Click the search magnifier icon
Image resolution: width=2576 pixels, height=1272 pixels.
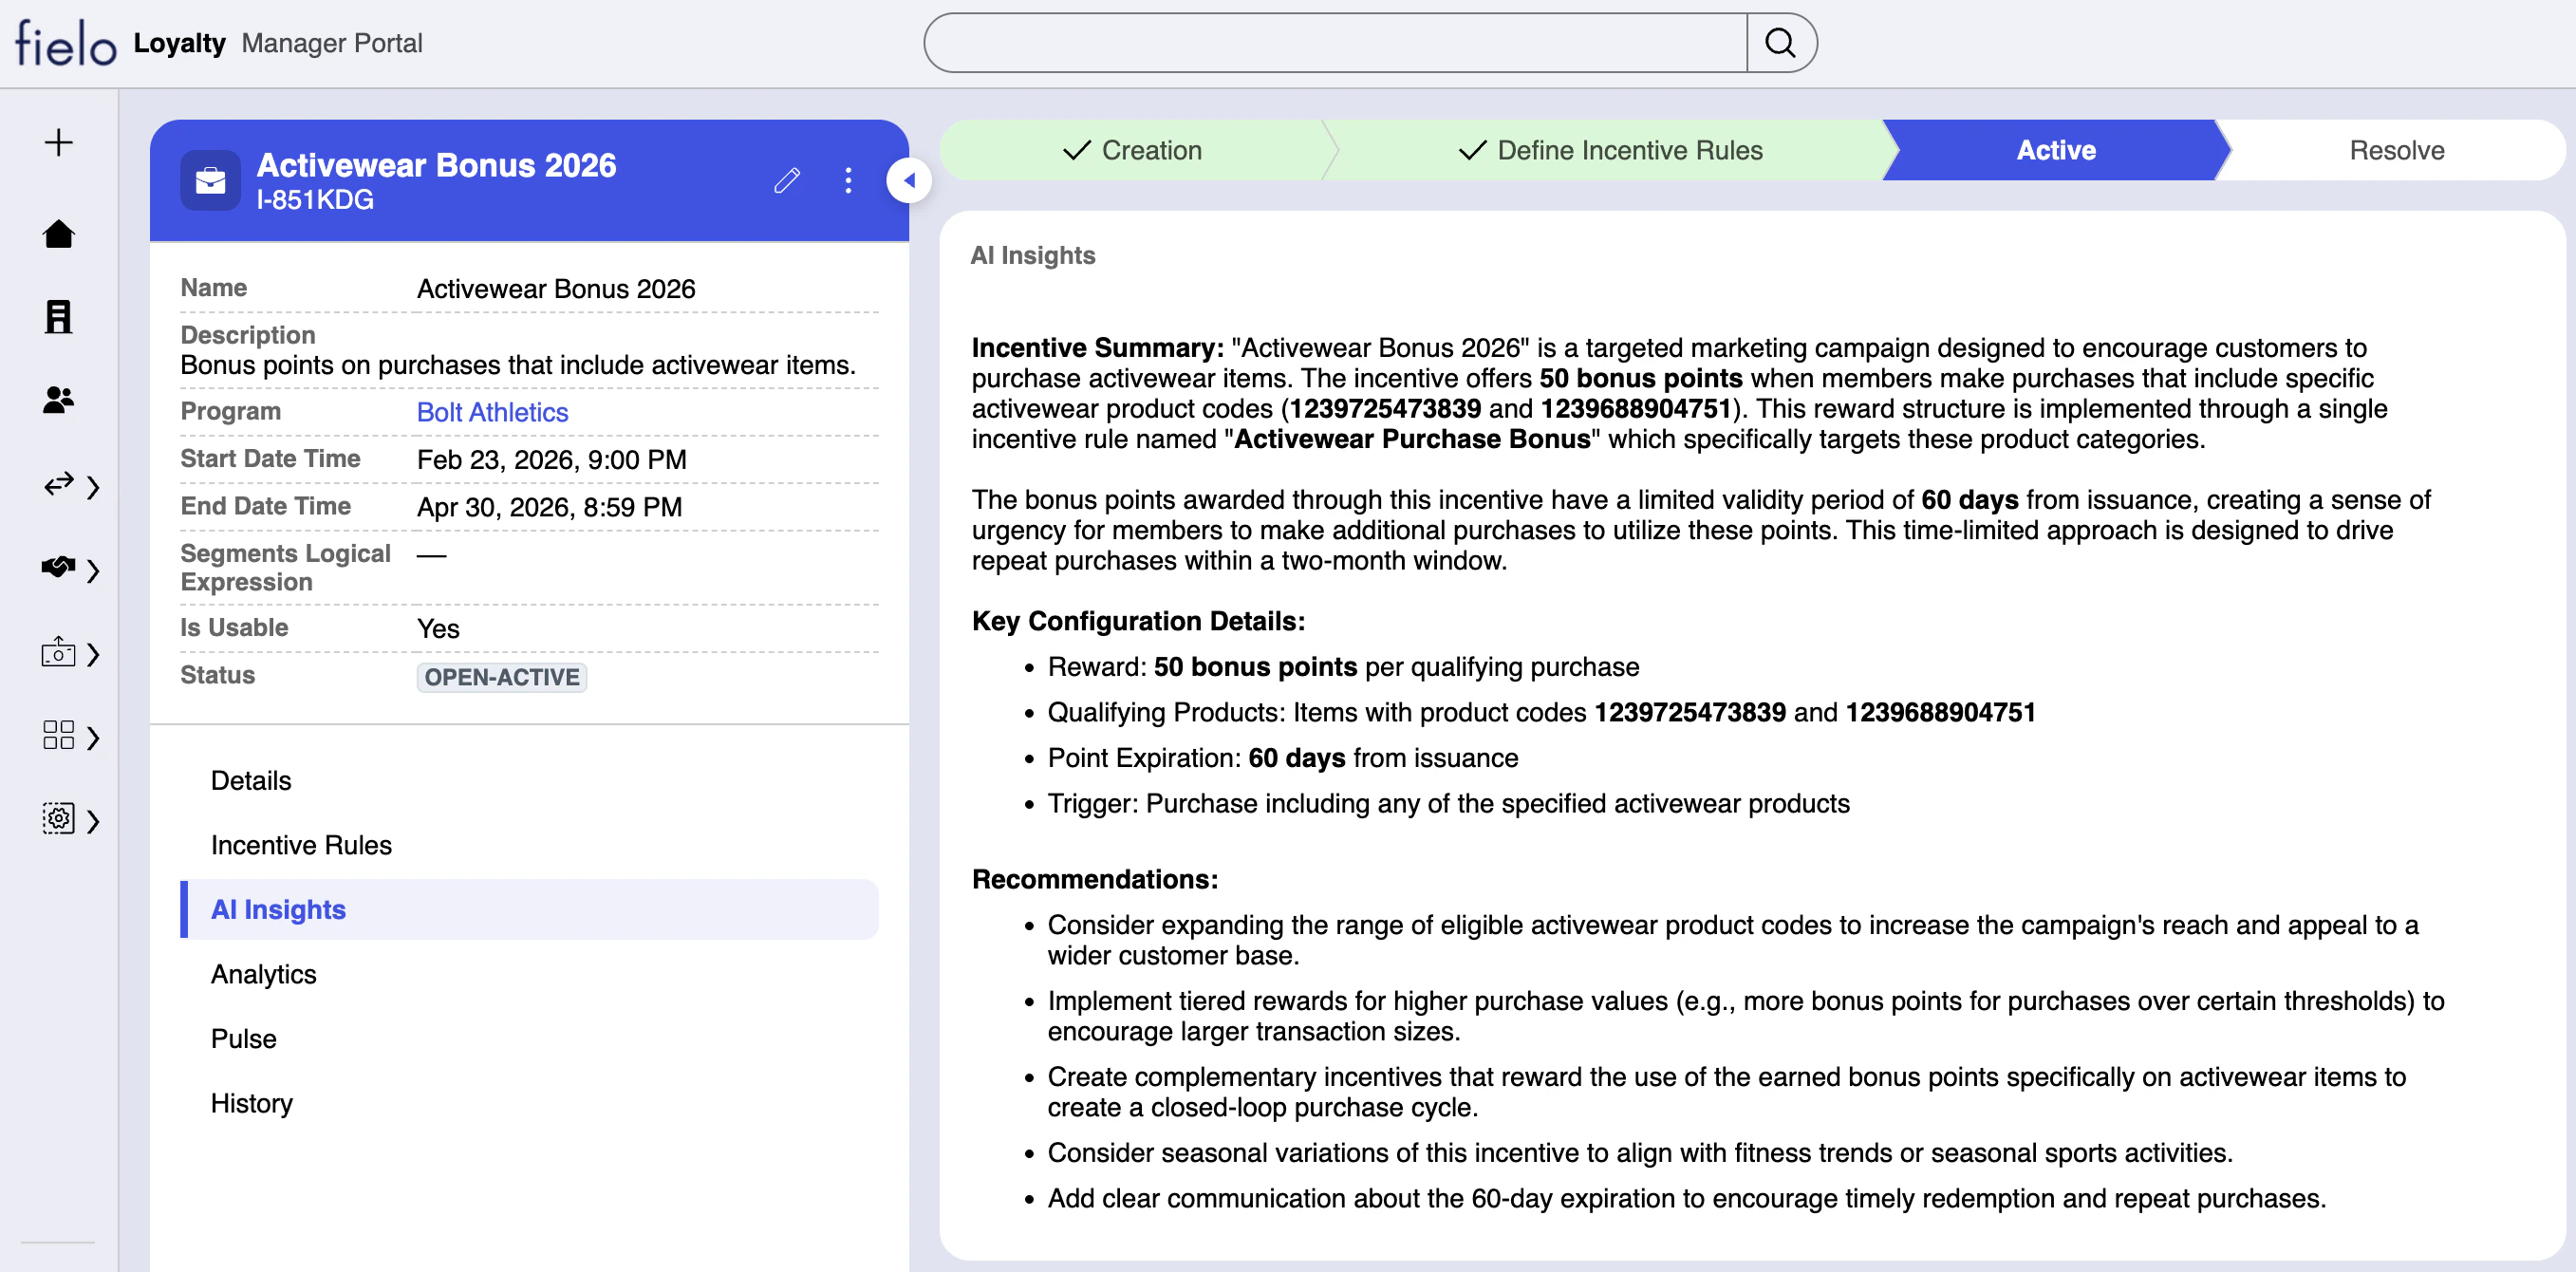(1782, 42)
